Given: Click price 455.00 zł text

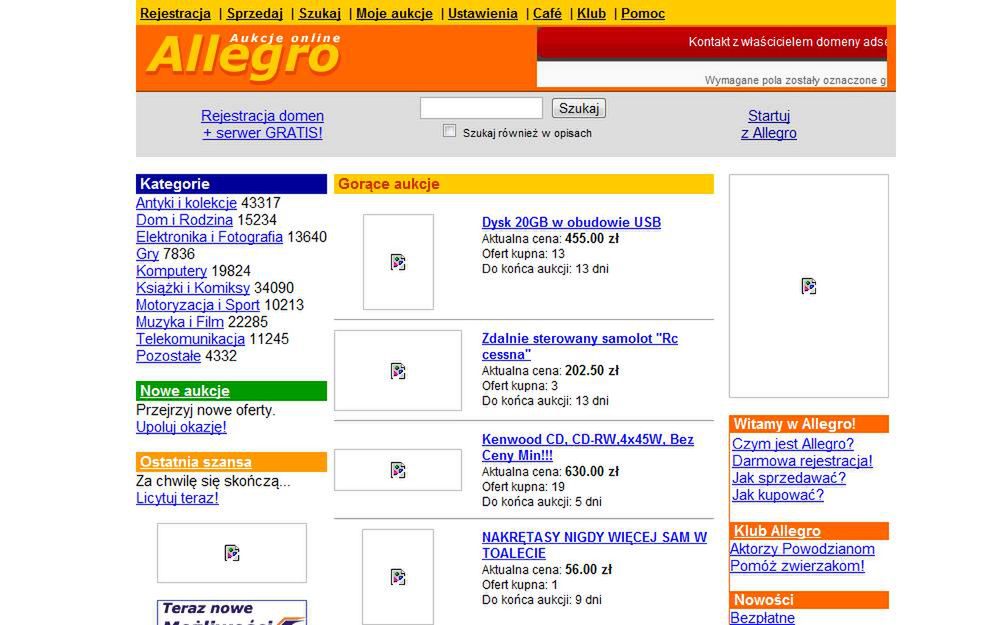Looking at the screenshot, I should pos(592,239).
